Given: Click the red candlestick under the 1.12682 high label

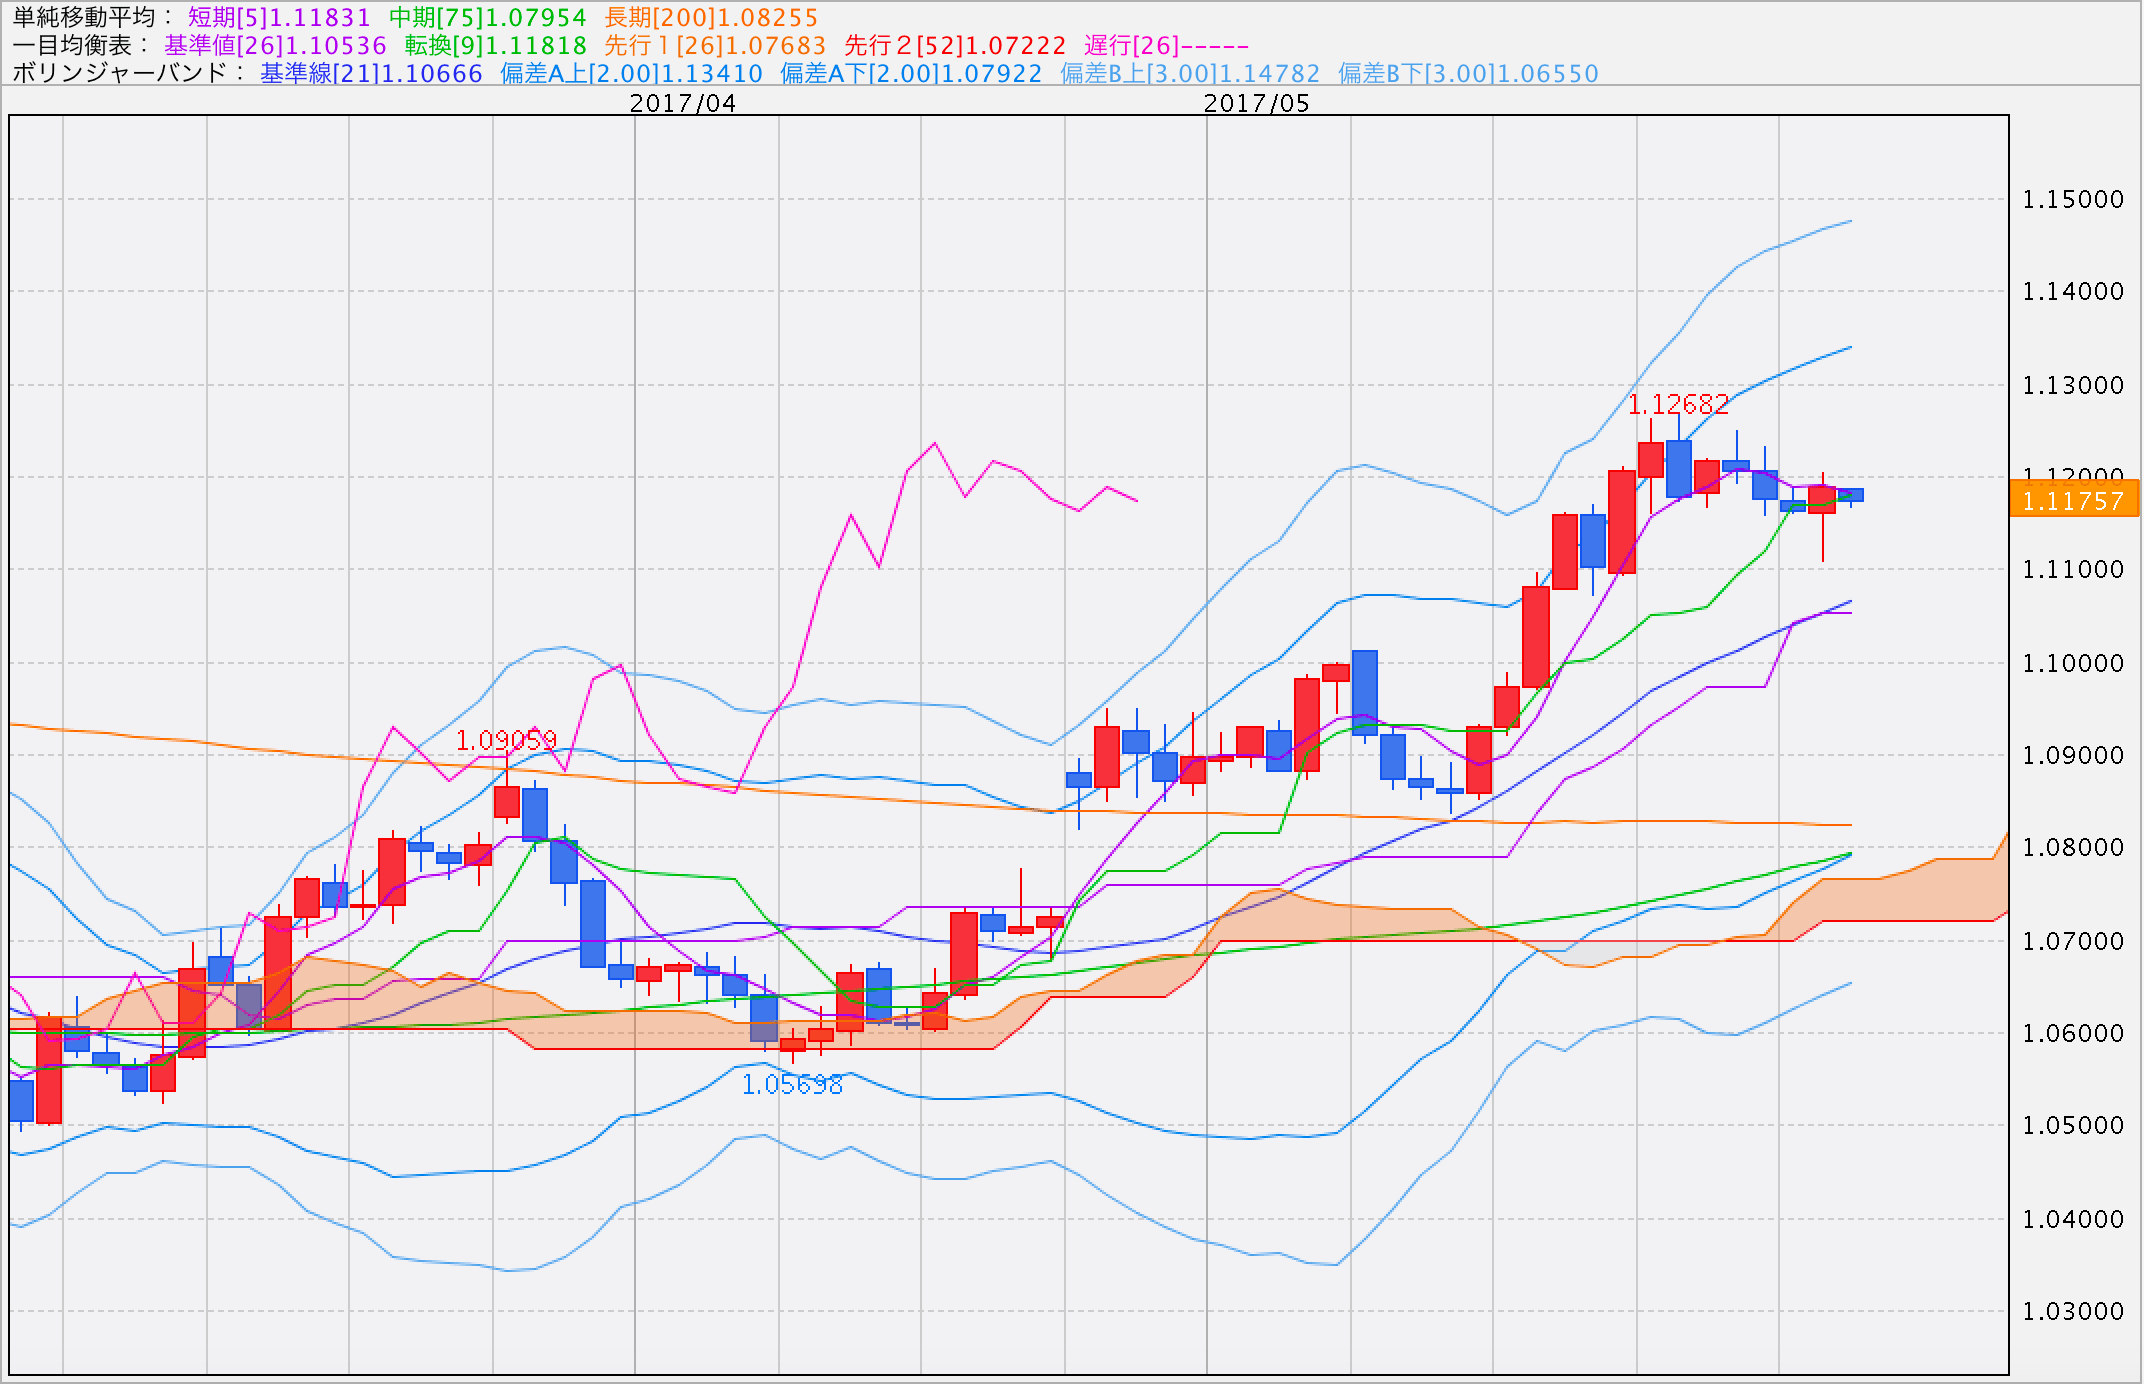Looking at the screenshot, I should pyautogui.click(x=1650, y=459).
